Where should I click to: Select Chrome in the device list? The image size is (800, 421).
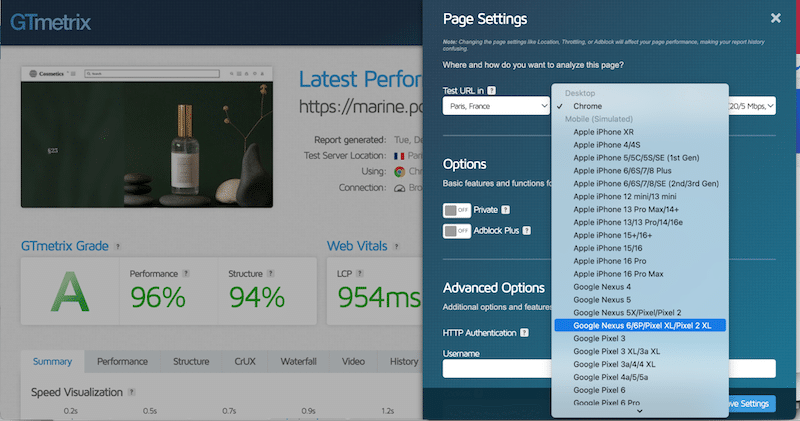(x=588, y=106)
